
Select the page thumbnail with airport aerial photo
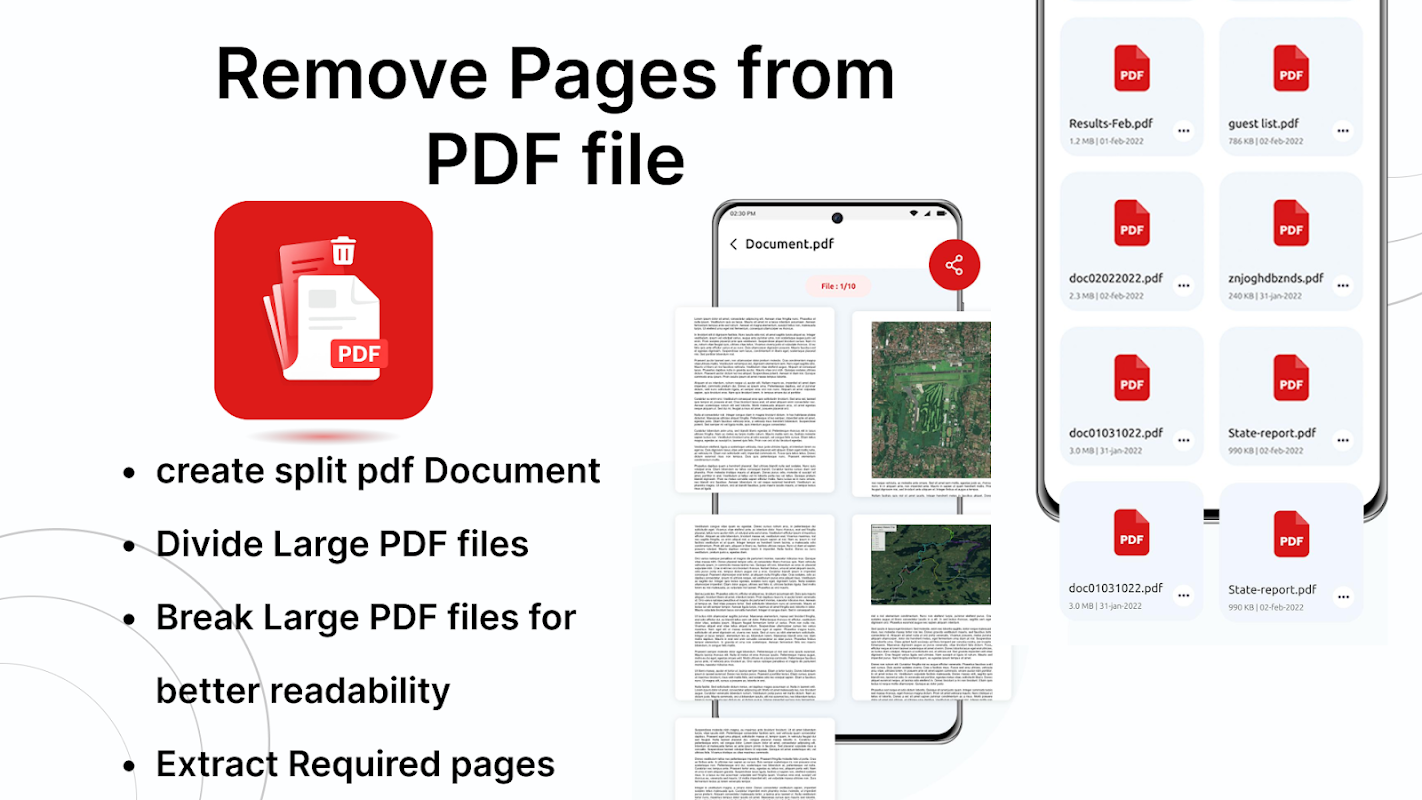(x=923, y=402)
